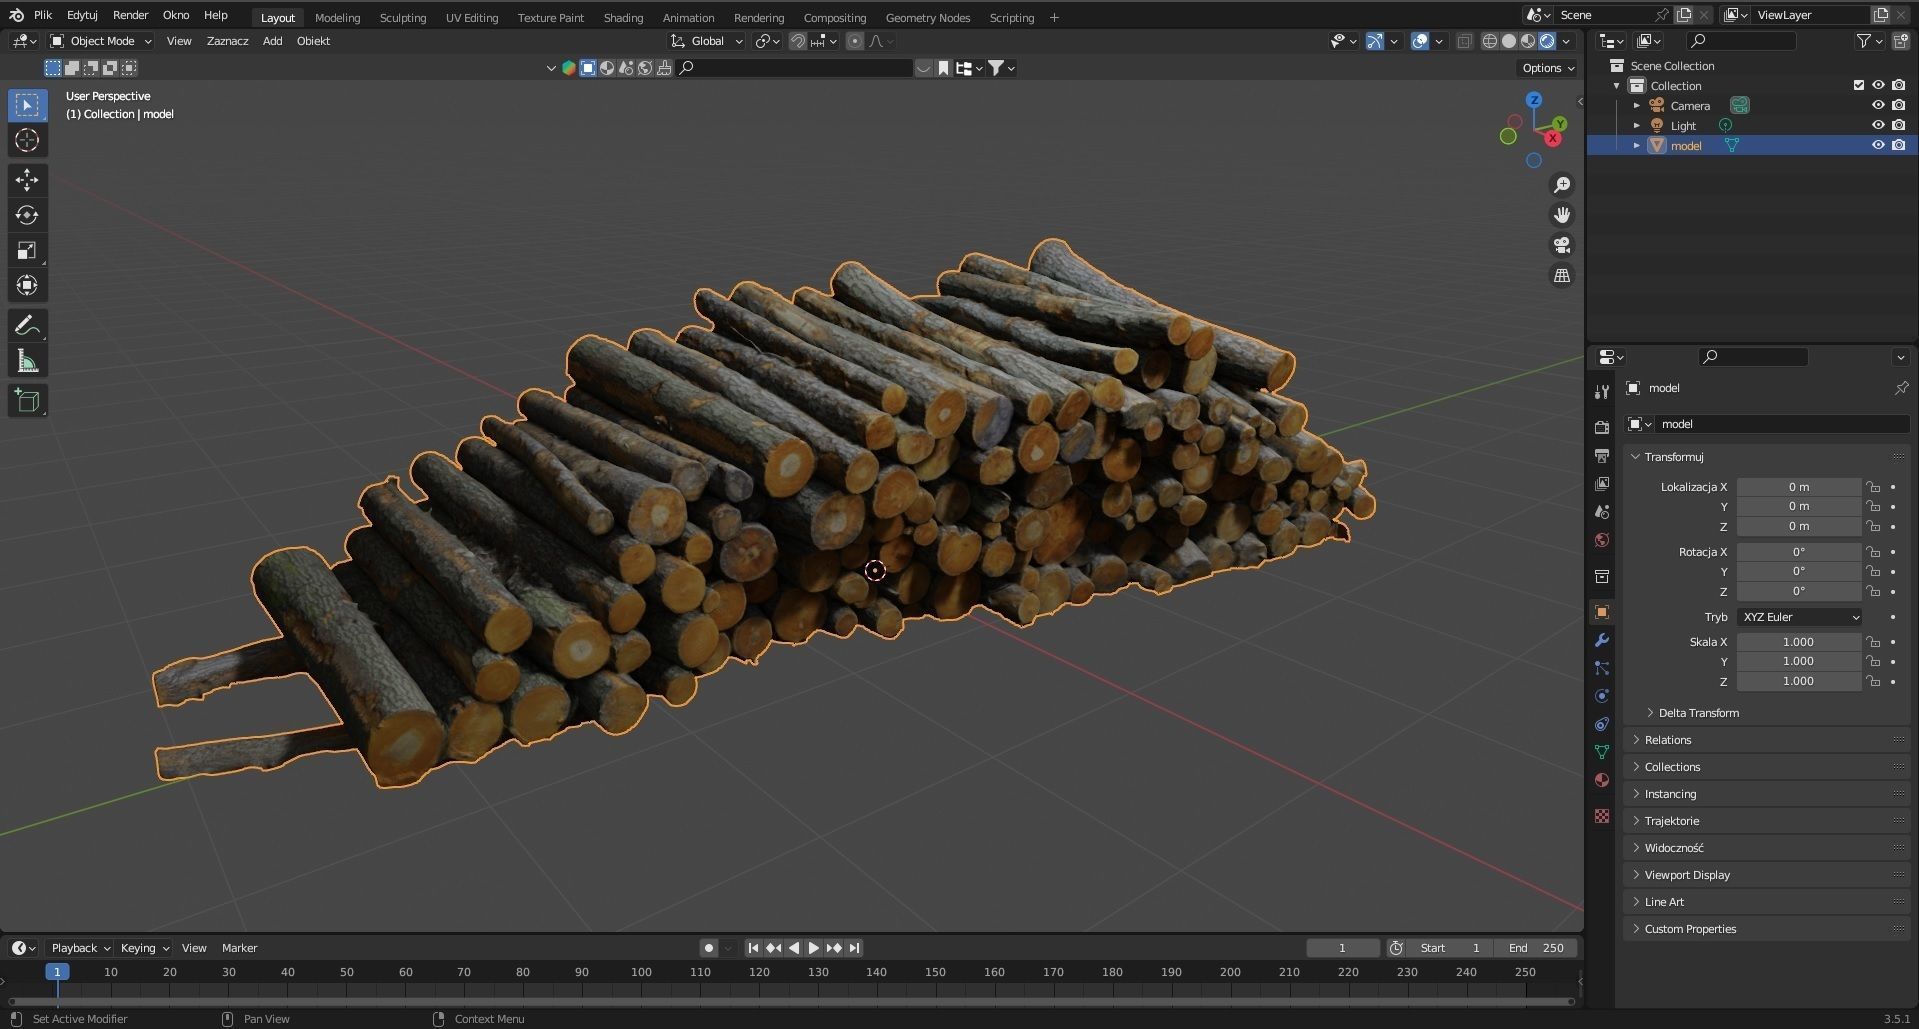This screenshot has width=1919, height=1029.
Task: Click the outliner search field
Action: (1741, 41)
